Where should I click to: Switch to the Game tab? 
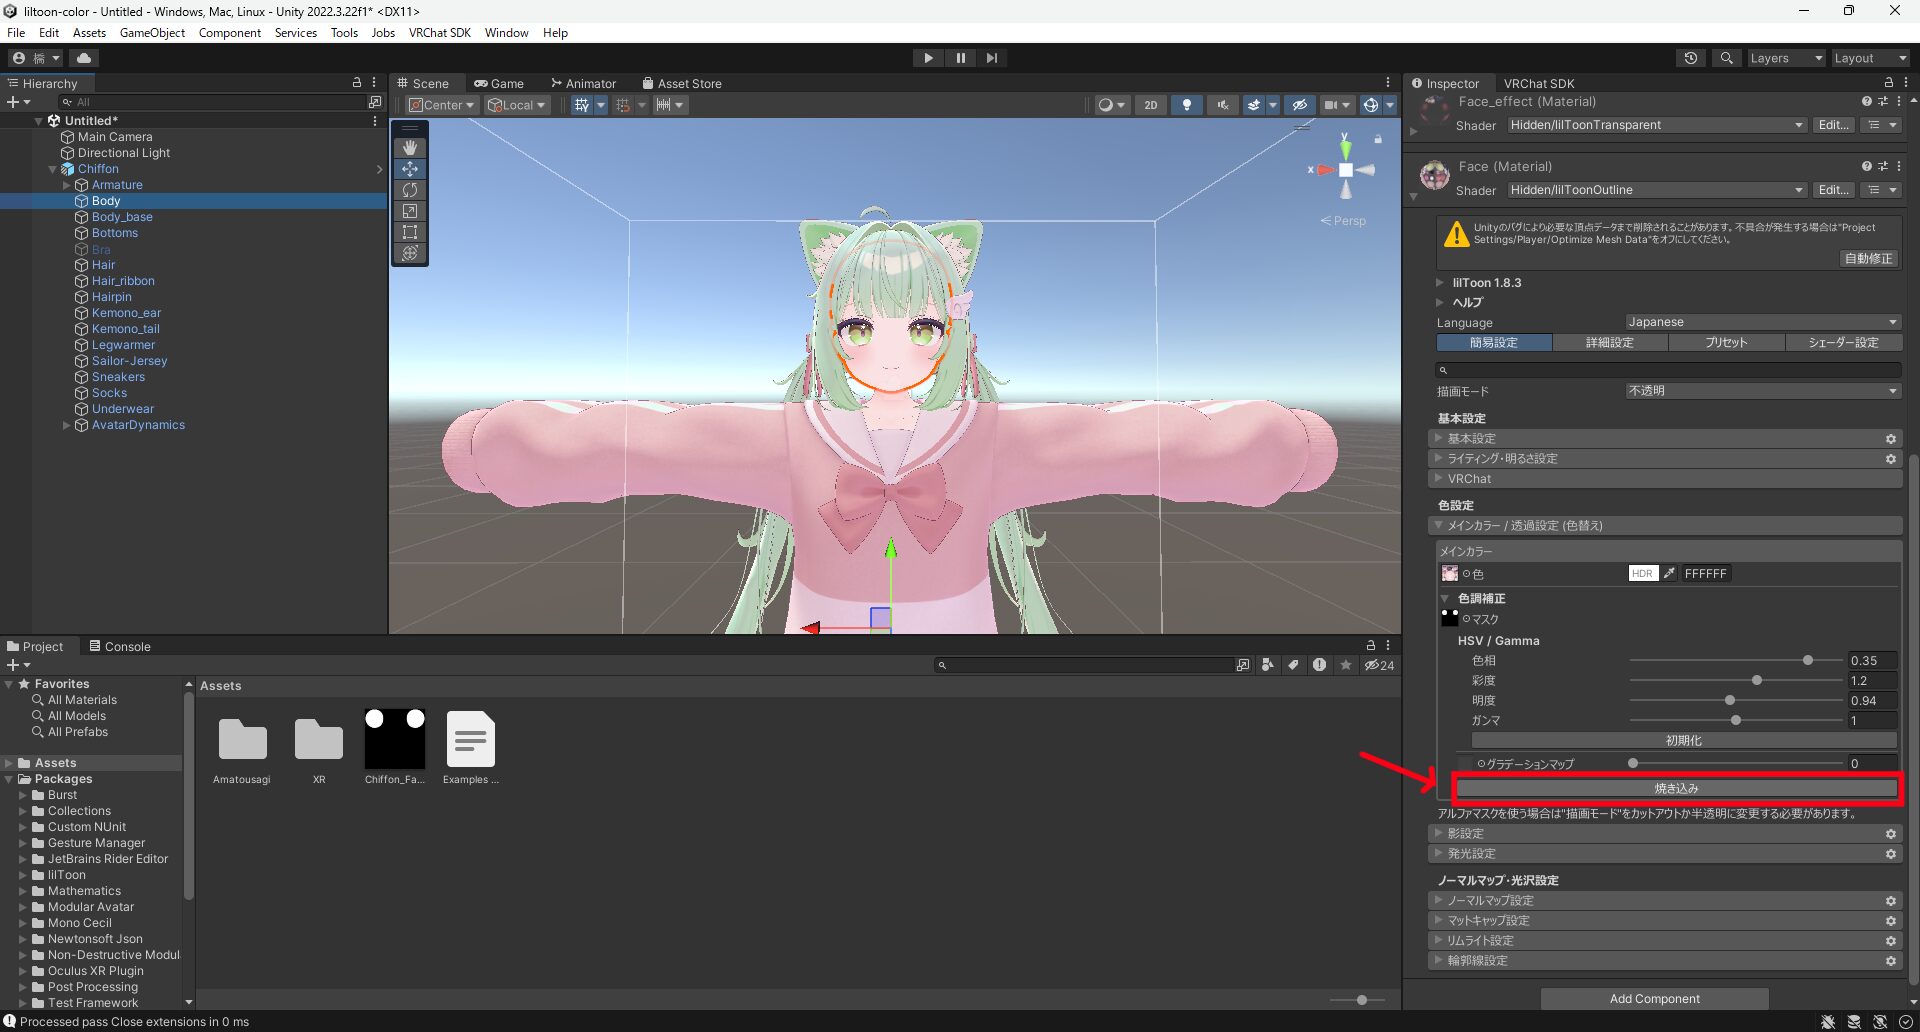[x=499, y=83]
